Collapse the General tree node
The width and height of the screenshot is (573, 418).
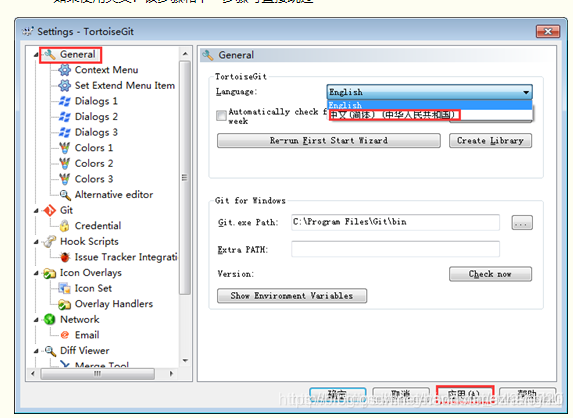36,55
